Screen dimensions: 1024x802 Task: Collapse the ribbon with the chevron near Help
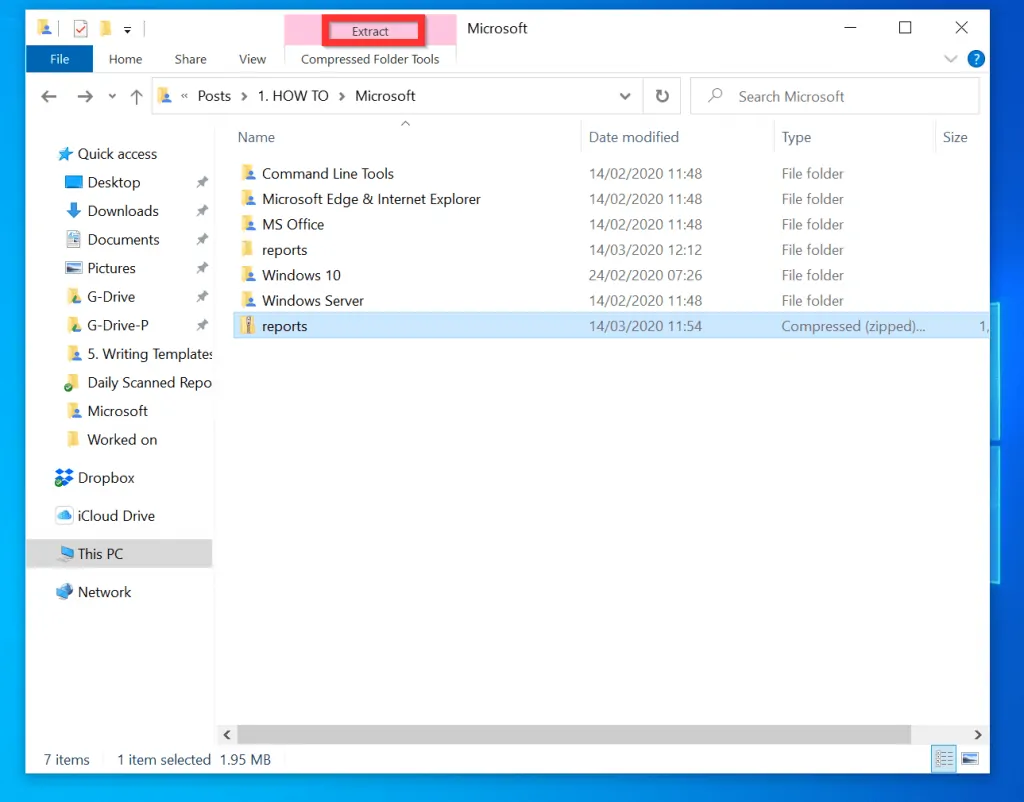click(x=950, y=59)
